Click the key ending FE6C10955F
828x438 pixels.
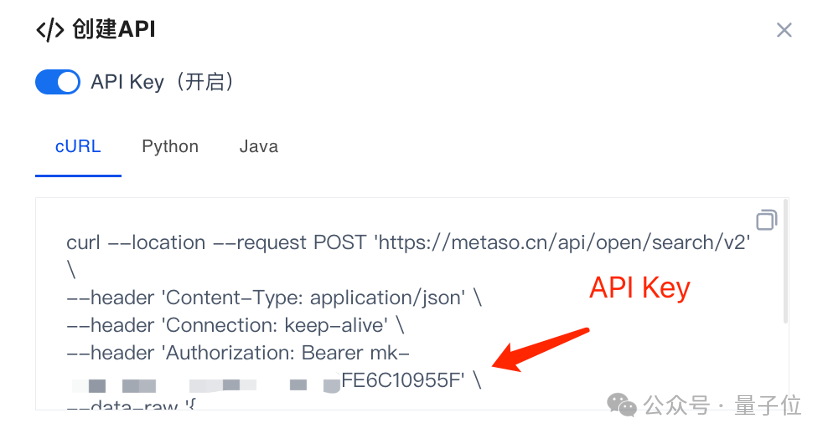pyautogui.click(x=403, y=380)
